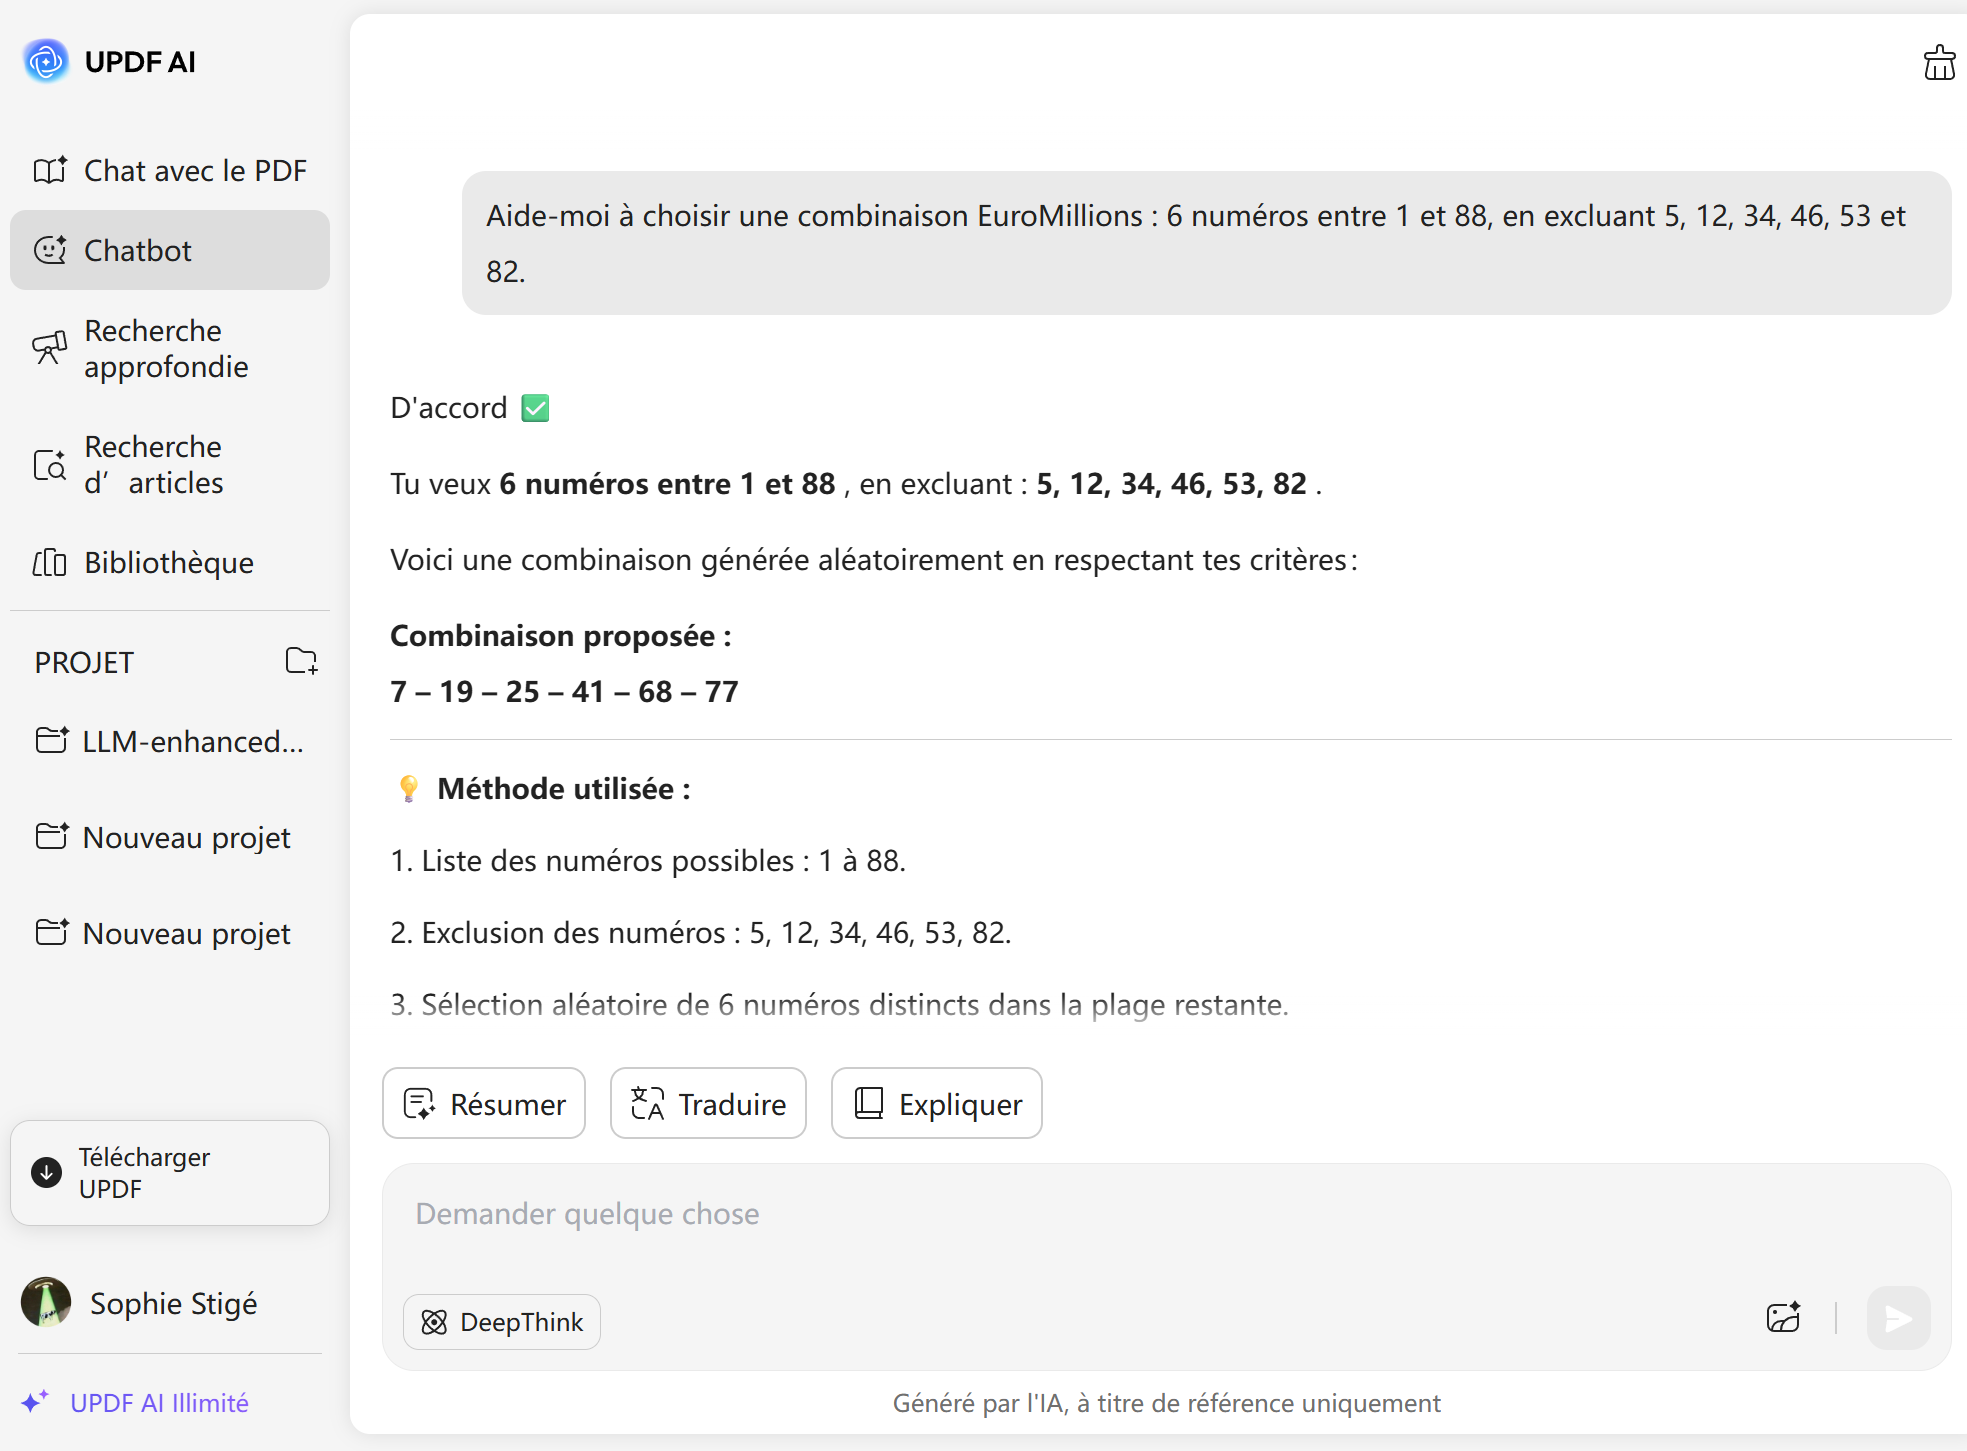Click the clear chat broom icon
Image resolution: width=1967 pixels, height=1451 pixels.
[1939, 63]
